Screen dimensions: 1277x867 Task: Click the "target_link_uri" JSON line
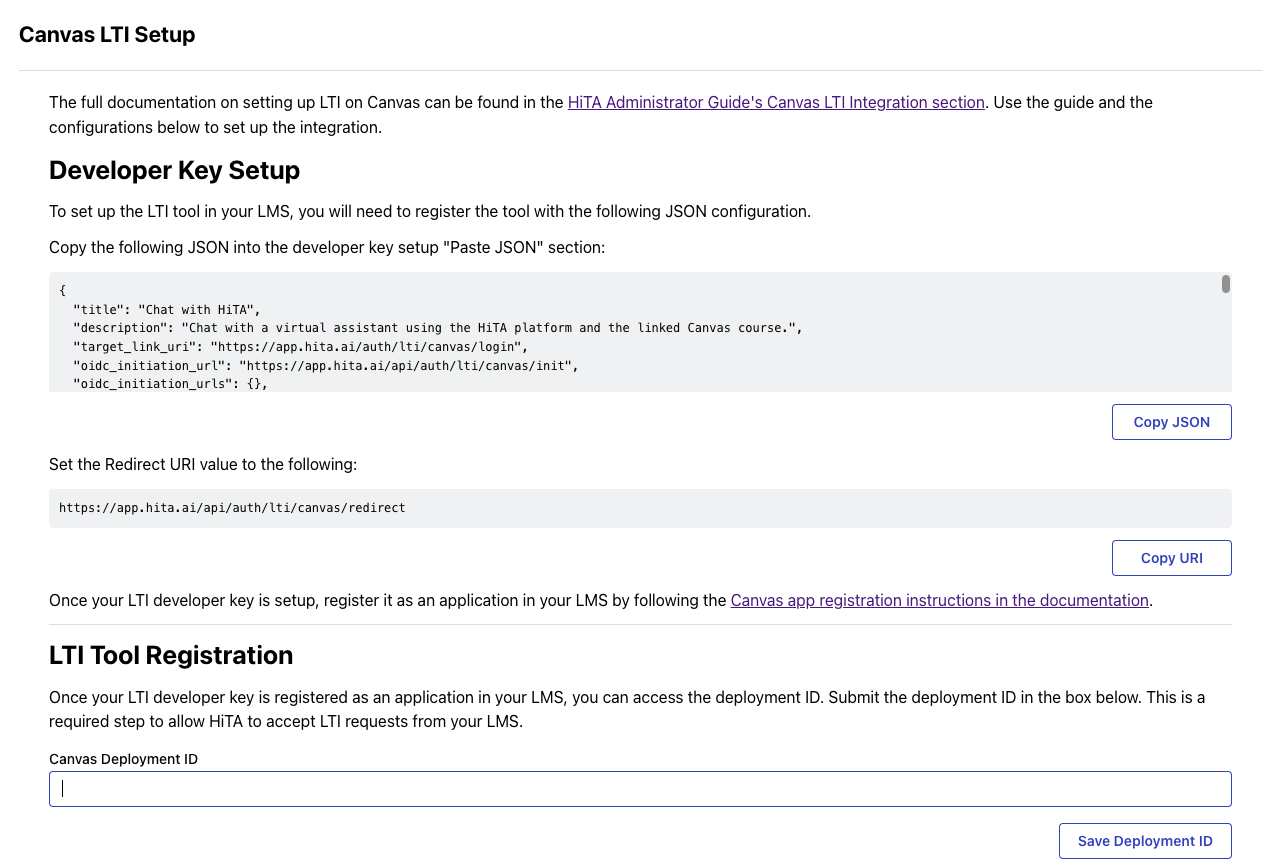[x=300, y=346]
